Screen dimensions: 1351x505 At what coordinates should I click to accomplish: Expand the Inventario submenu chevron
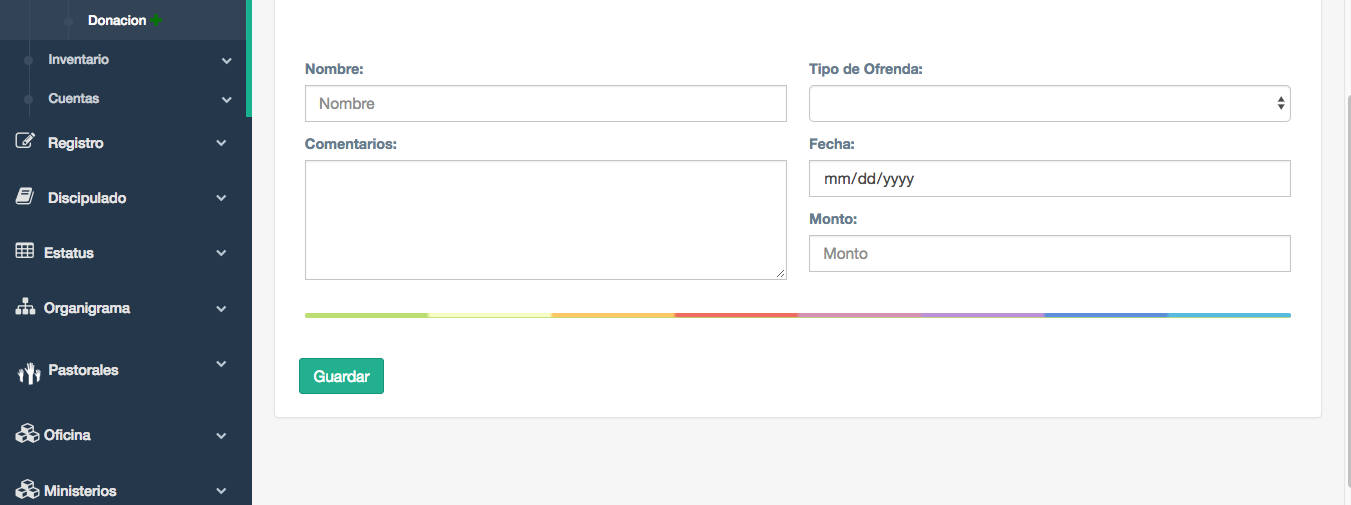[x=227, y=61]
